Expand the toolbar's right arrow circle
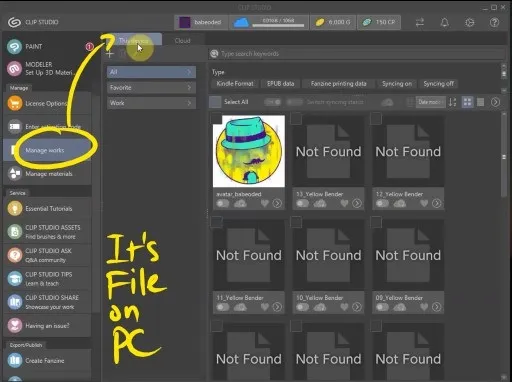The image size is (512, 382). click(495, 102)
